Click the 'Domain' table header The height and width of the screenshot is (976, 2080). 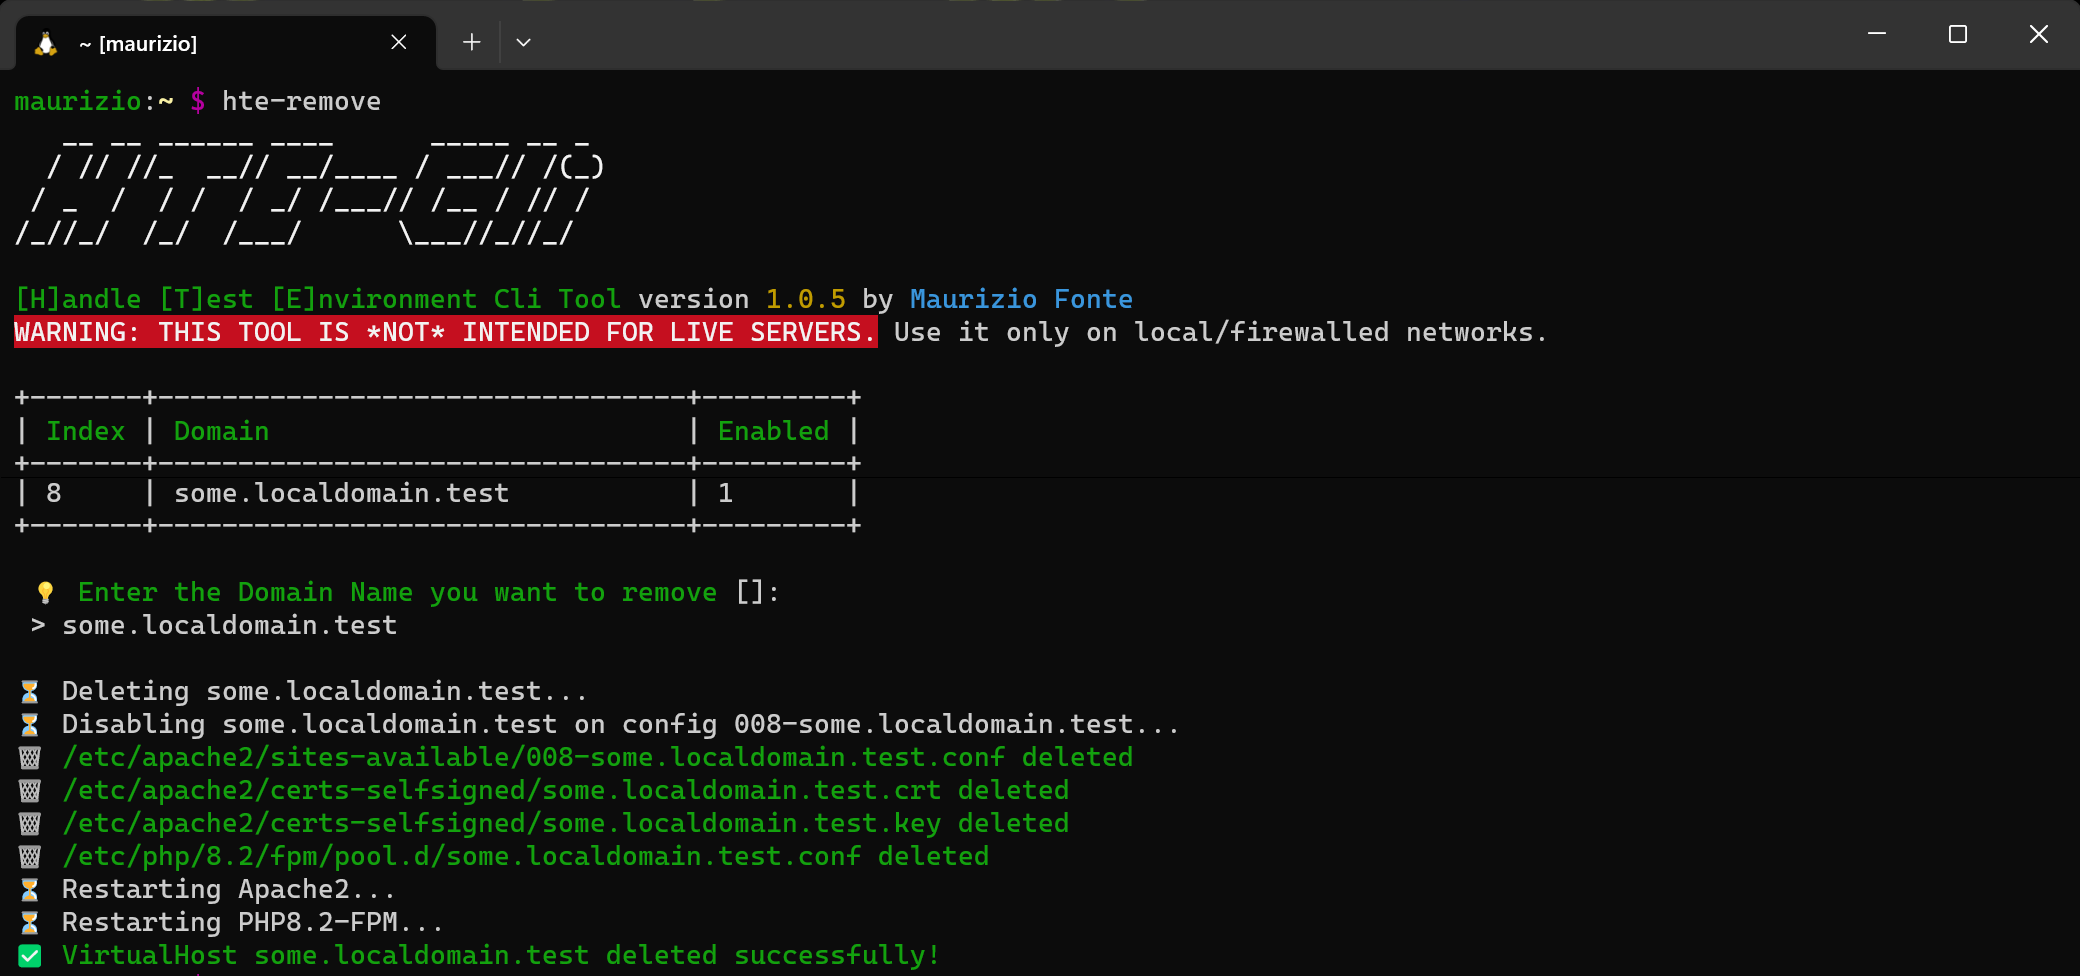221,431
